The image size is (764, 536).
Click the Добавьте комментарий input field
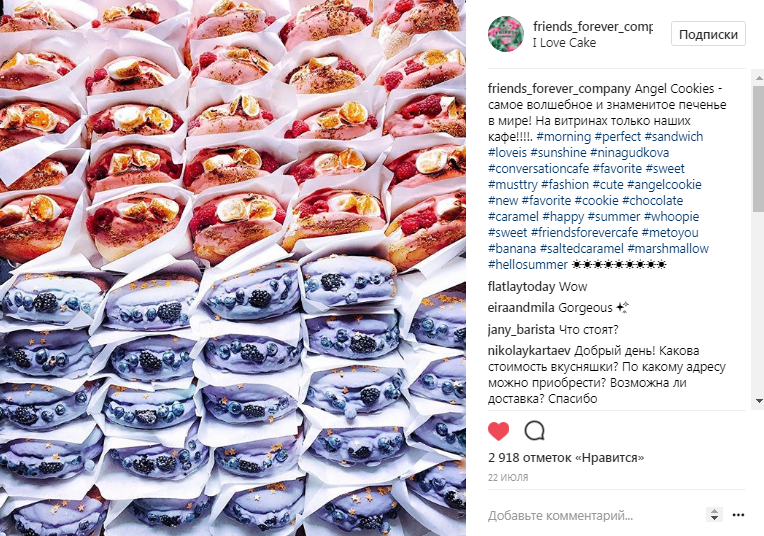(594, 515)
